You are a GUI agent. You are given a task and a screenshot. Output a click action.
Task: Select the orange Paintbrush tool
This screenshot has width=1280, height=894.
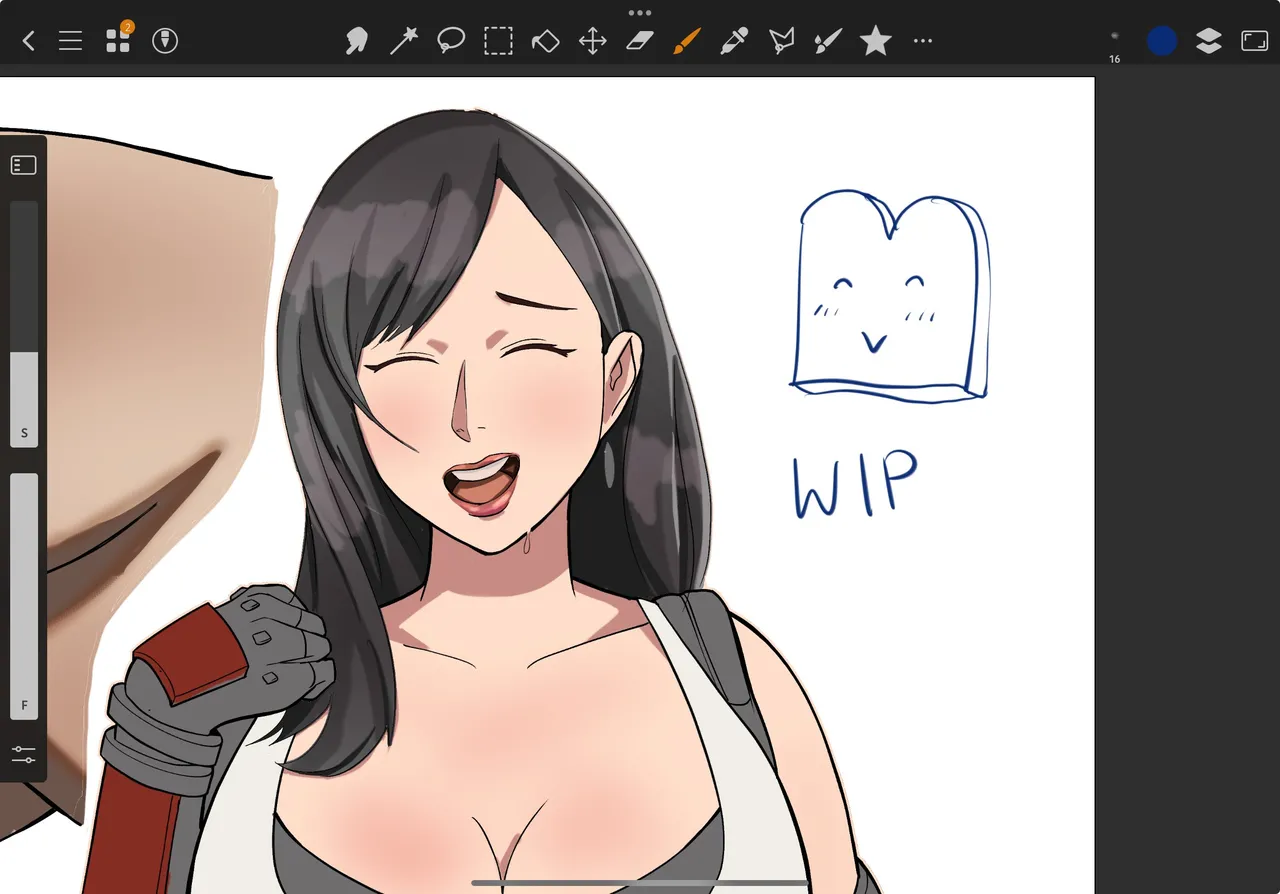coord(686,41)
